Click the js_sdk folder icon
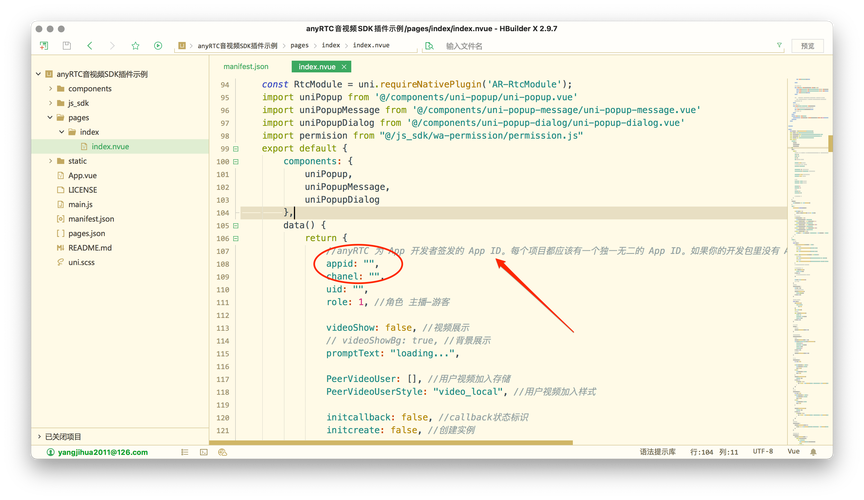This screenshot has width=864, height=500. (61, 103)
